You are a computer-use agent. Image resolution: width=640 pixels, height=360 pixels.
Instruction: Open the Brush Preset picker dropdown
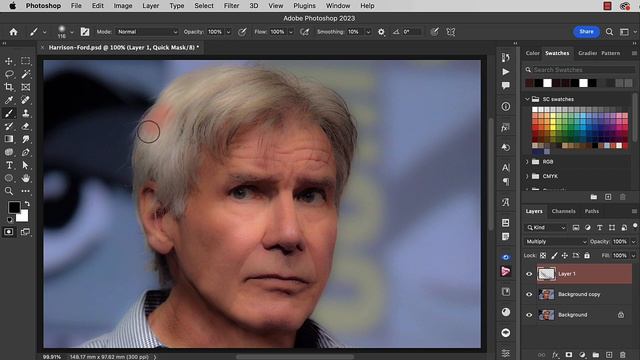(72, 32)
